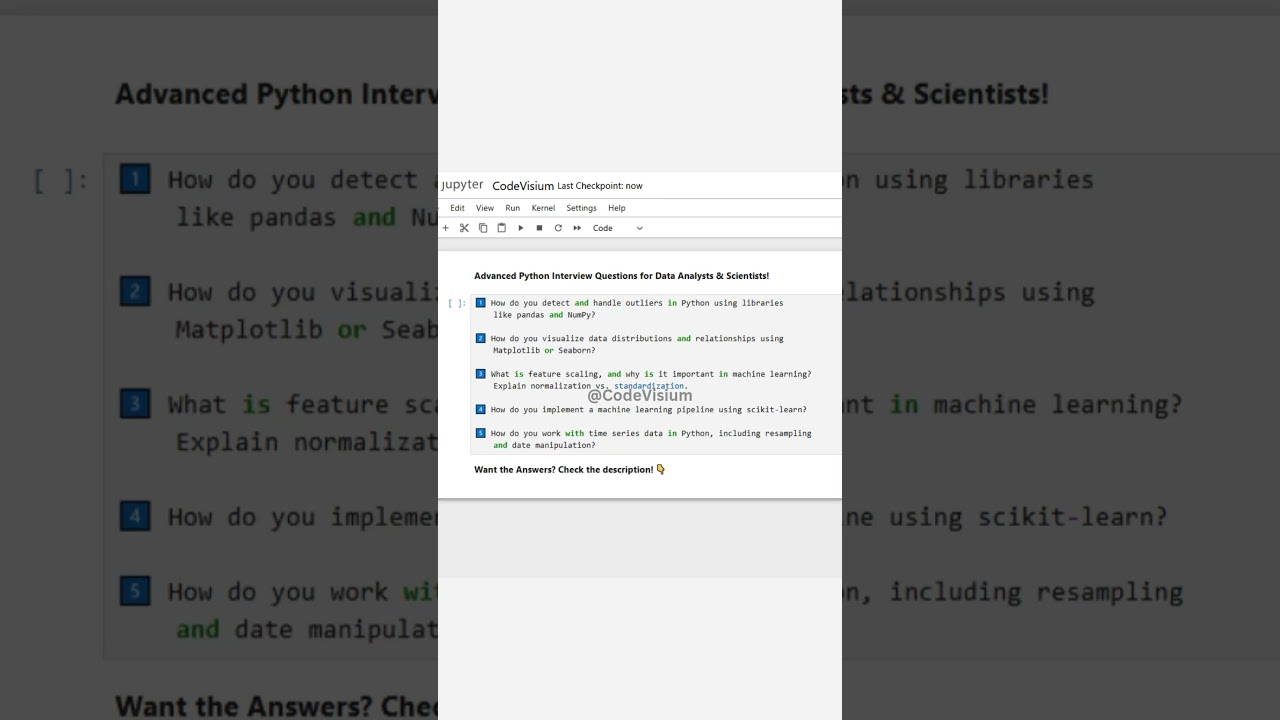Click the Jupyter logo
The image size is (1280, 720).
point(462,185)
